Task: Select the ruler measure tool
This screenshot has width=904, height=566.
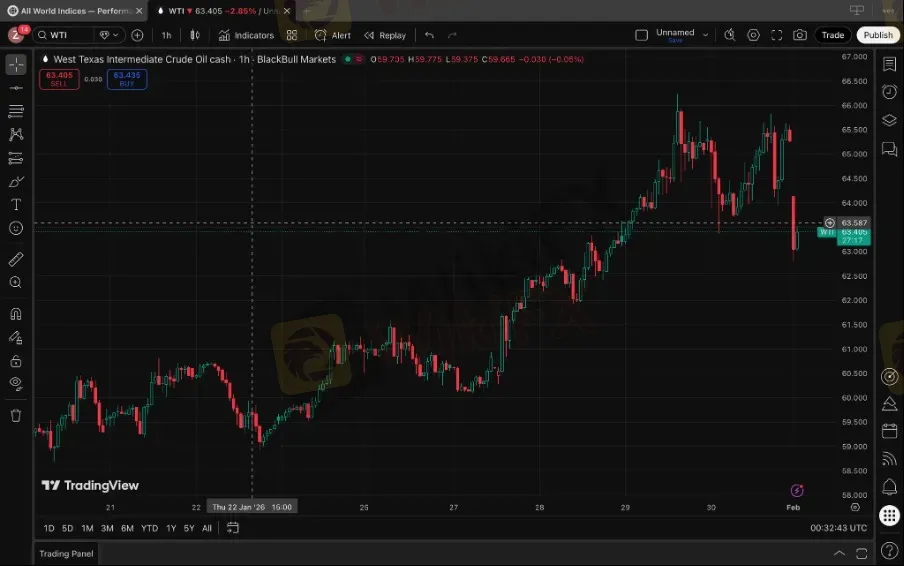Action: (16, 259)
